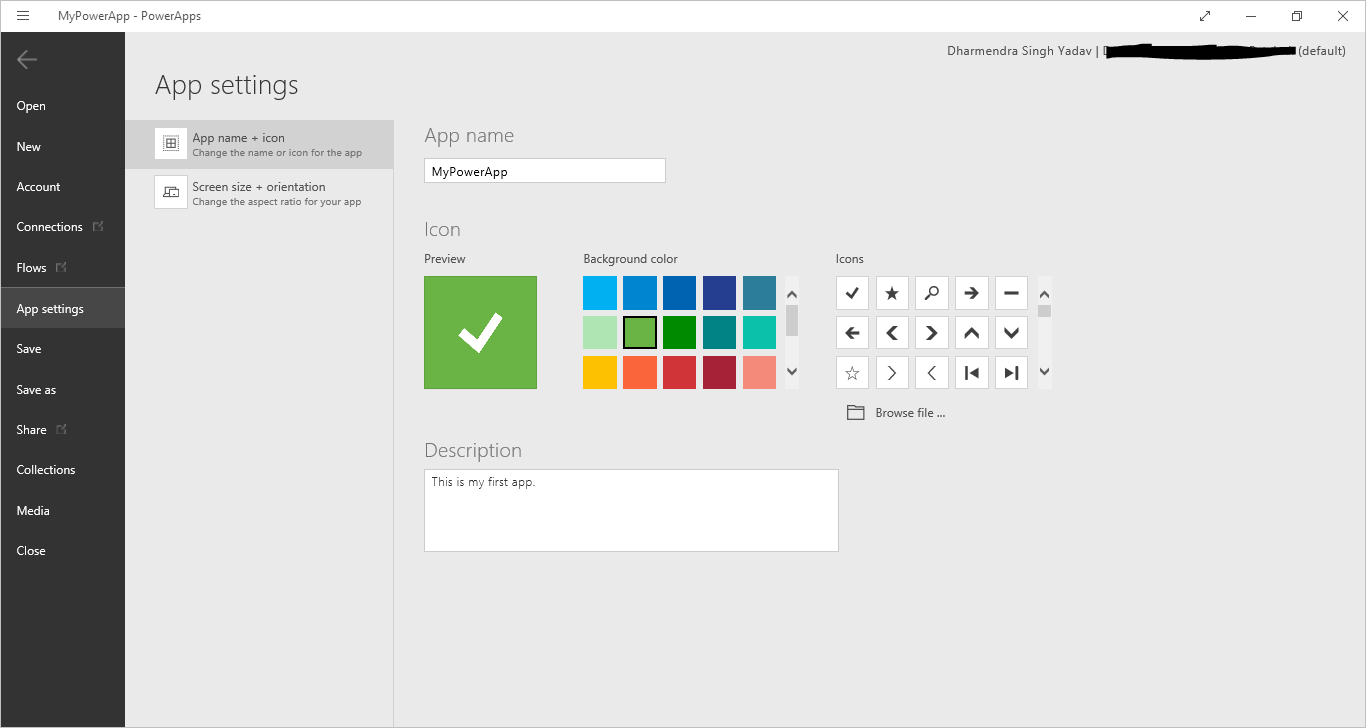Click the icons list scroll down arrow

[1045, 372]
